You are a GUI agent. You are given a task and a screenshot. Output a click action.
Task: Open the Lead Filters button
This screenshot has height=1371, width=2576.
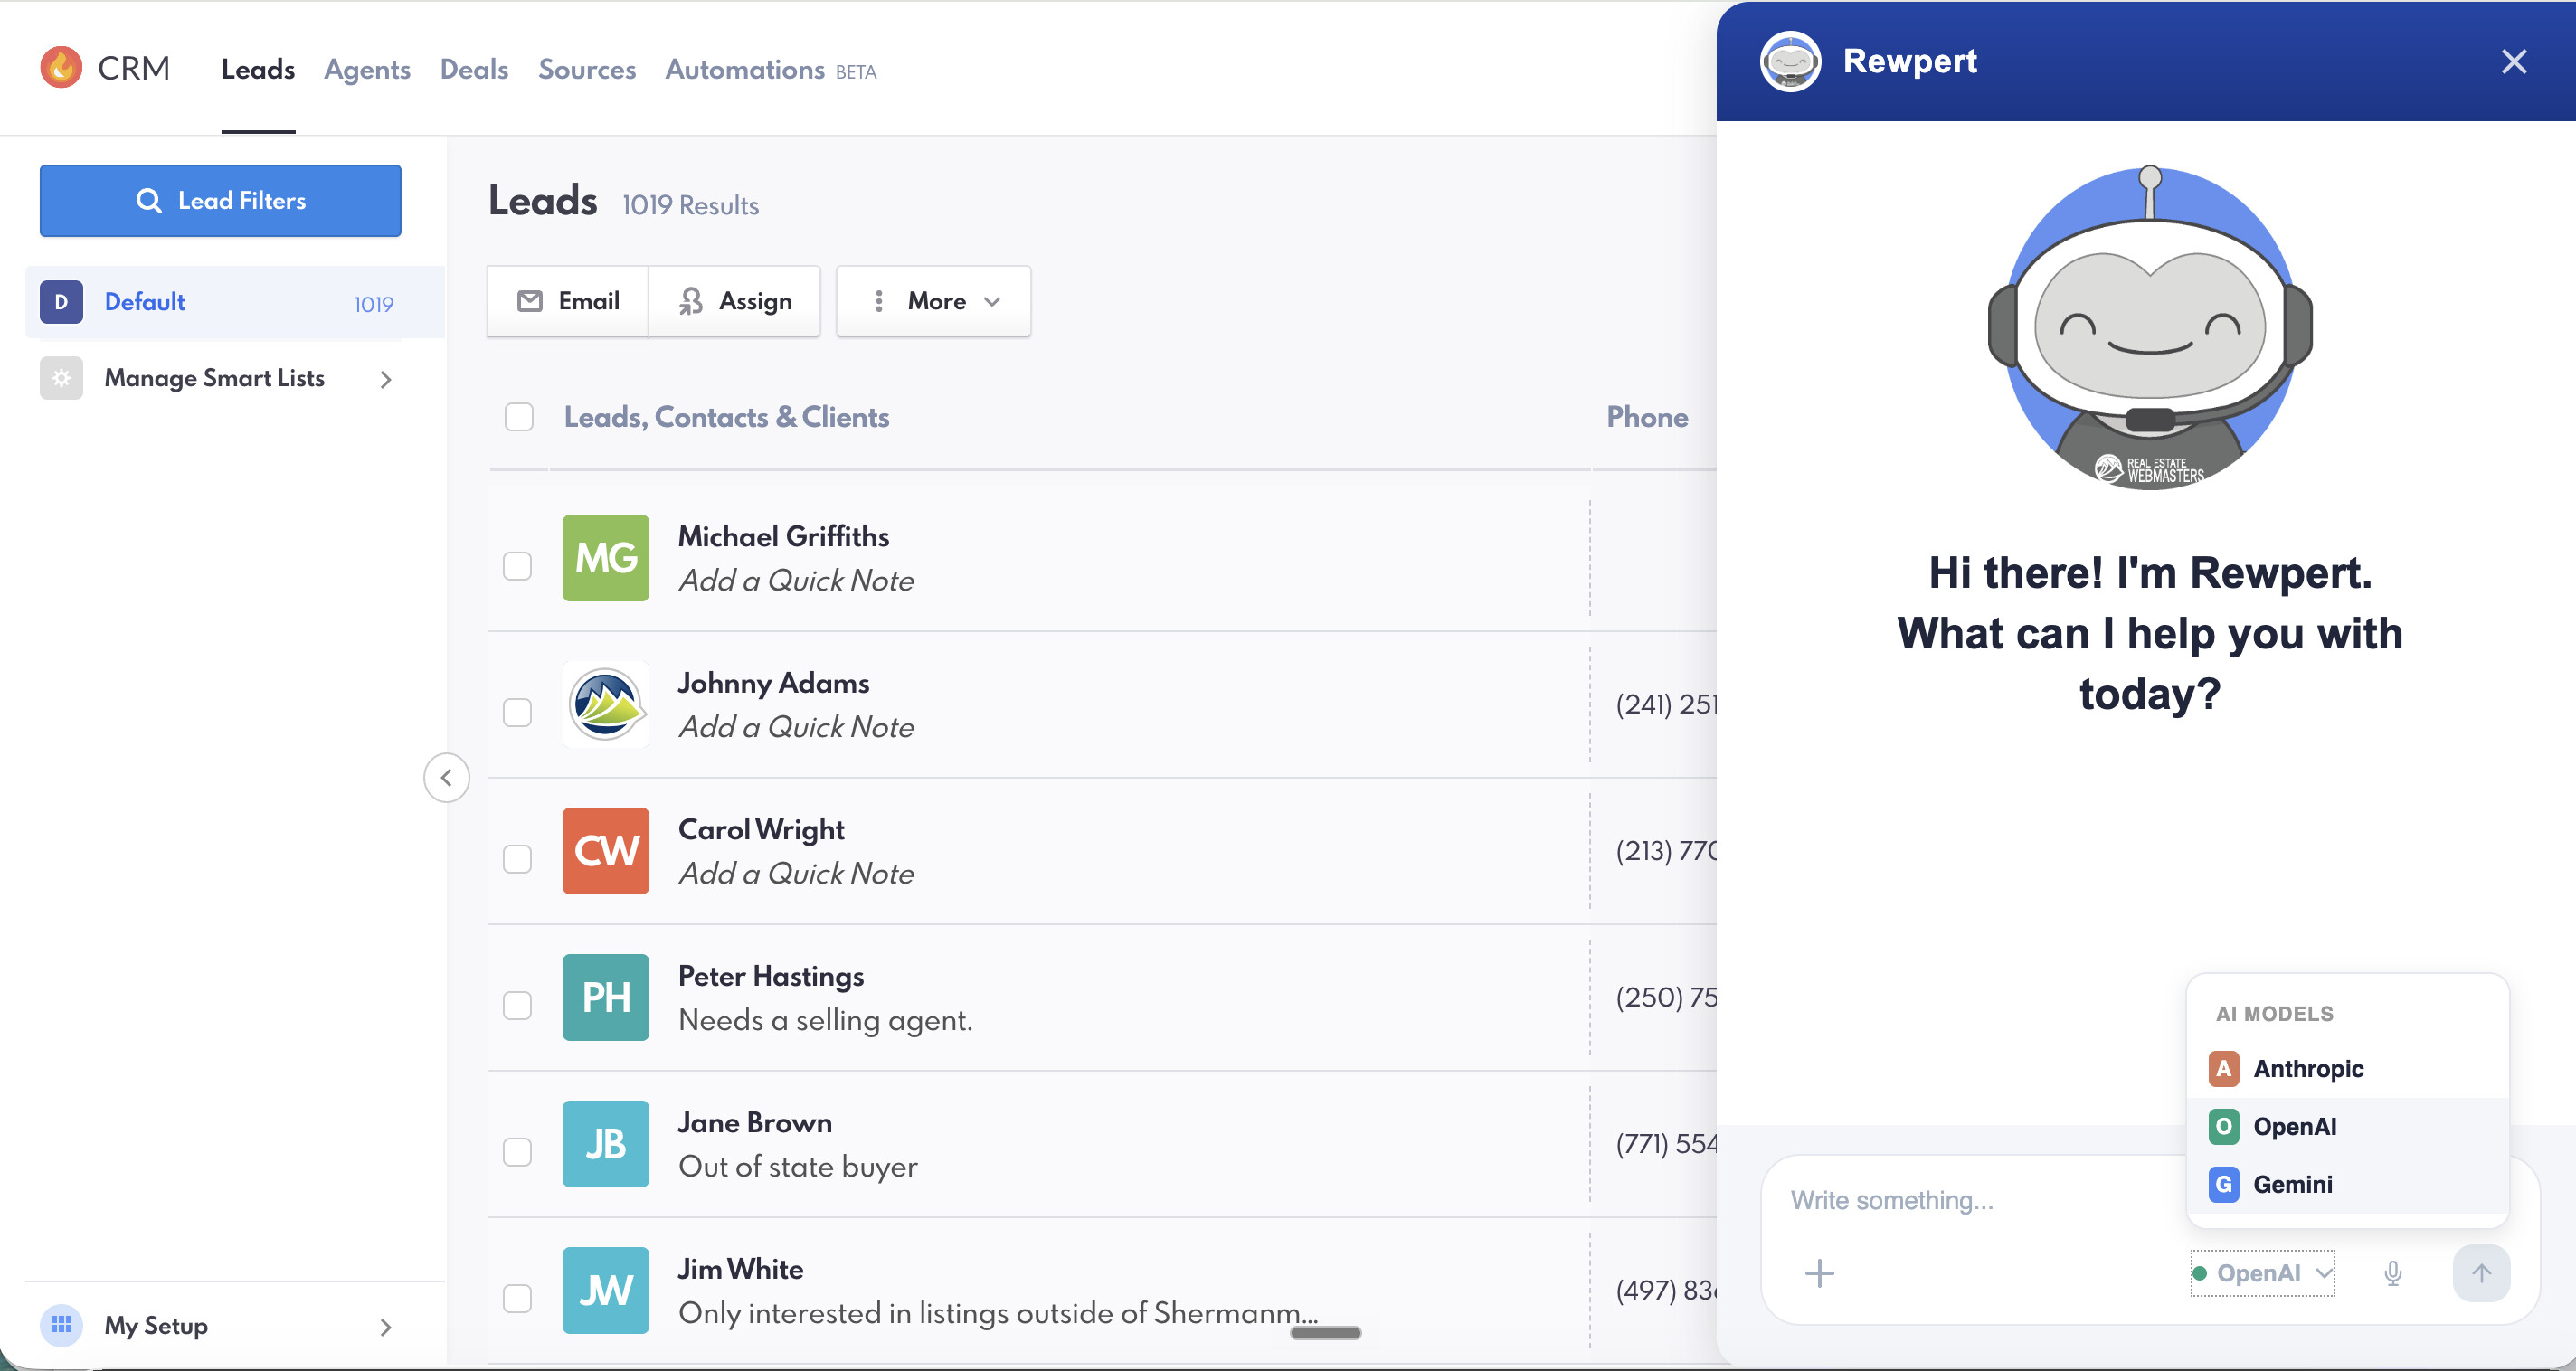(221, 200)
